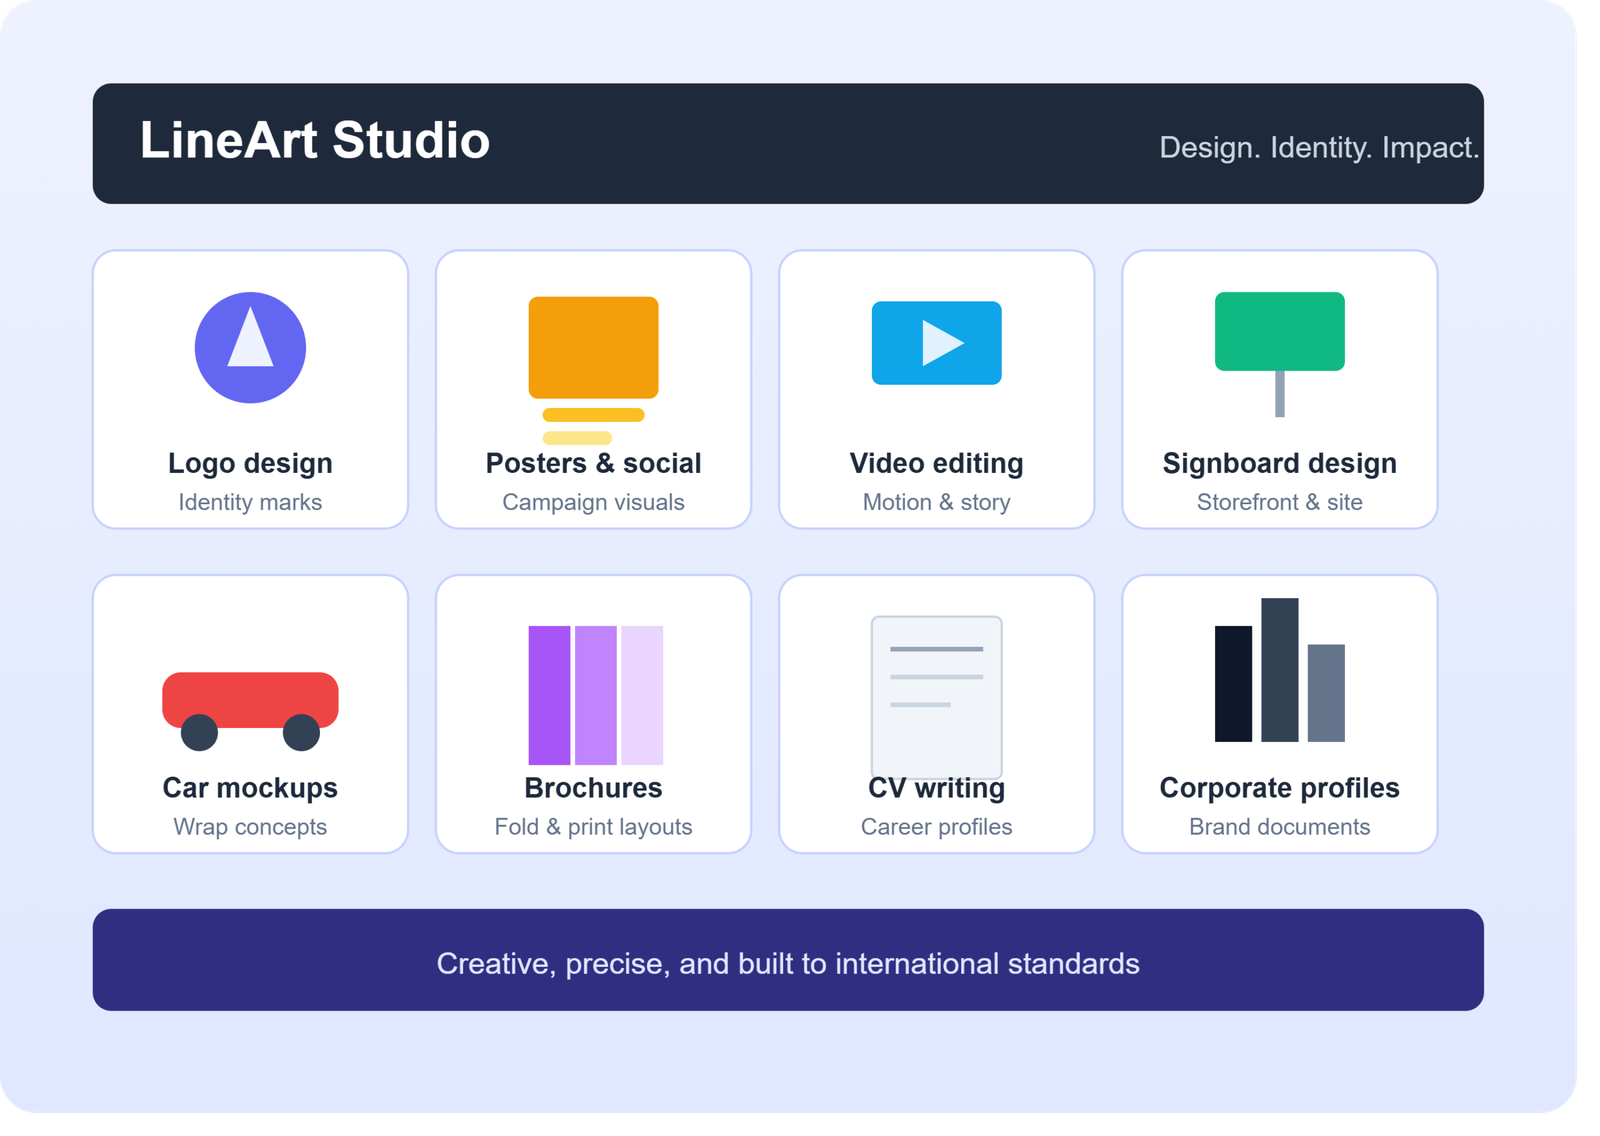1600x1136 pixels.
Task: Click the Car mockups heading
Action: coord(250,788)
